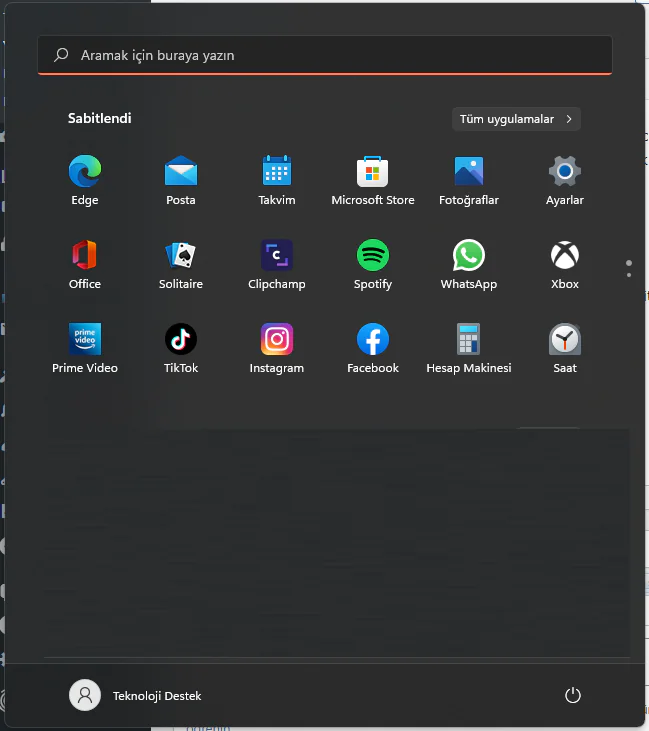Launch Clipchamp video editor
649x731 pixels.
[277, 264]
